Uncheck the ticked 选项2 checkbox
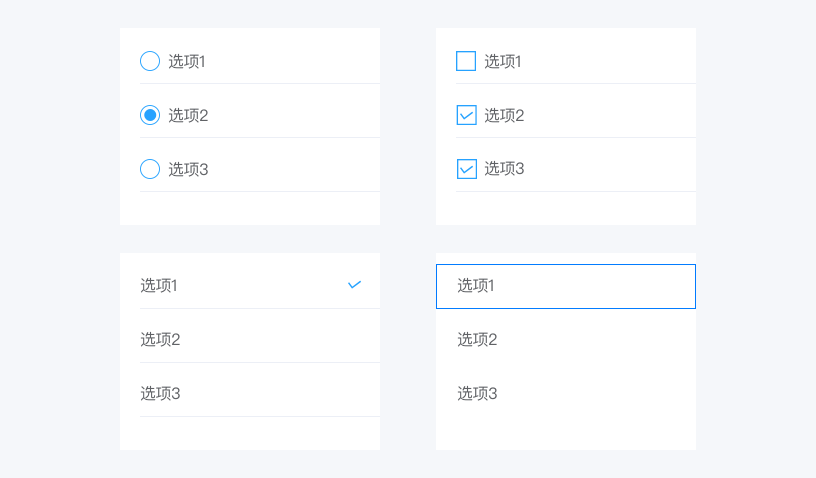The height and width of the screenshot is (478, 816). (466, 115)
